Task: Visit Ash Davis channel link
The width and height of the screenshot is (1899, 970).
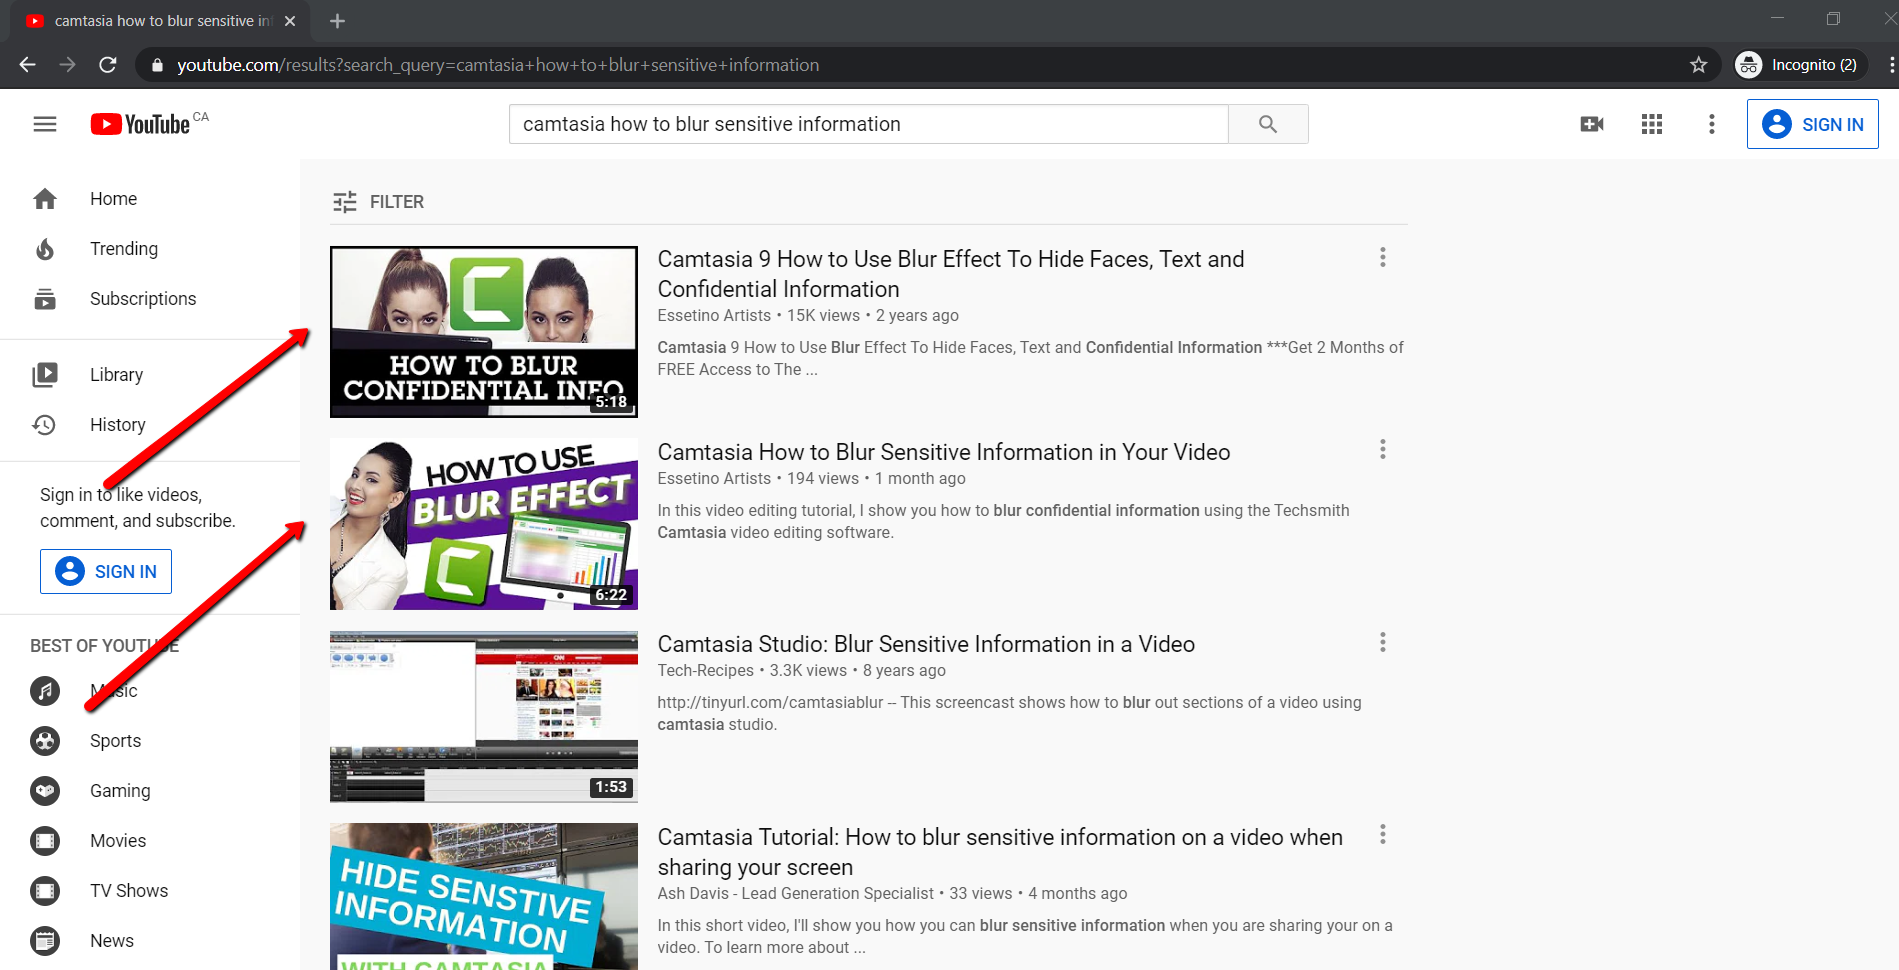Action: point(795,894)
